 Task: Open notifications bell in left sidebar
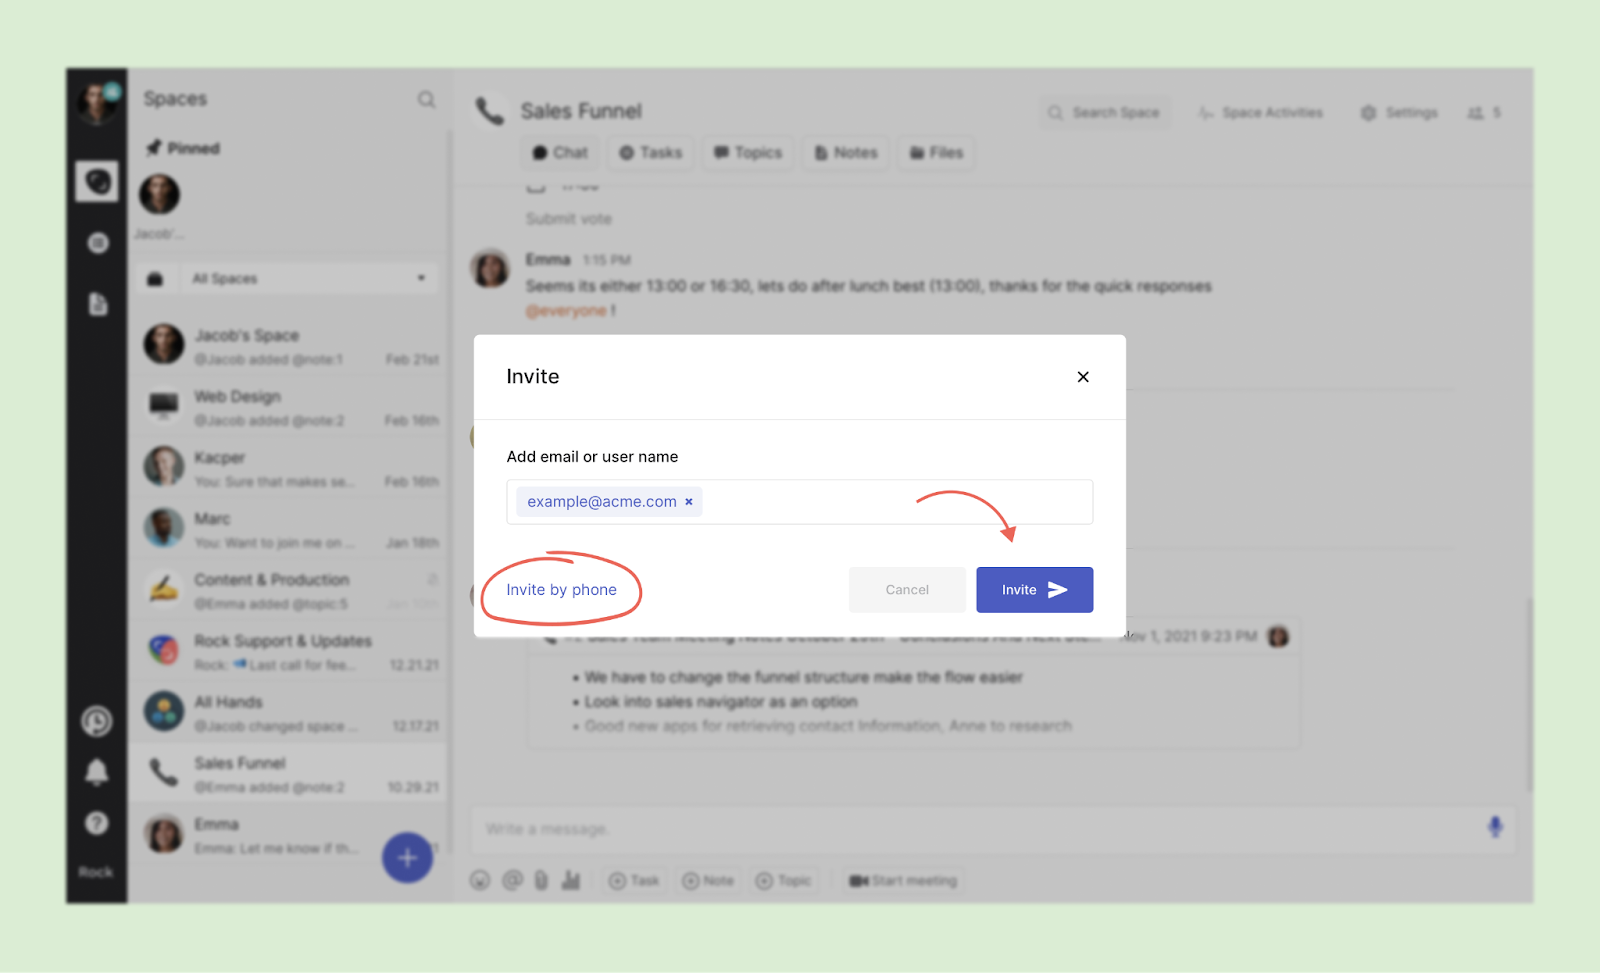click(97, 772)
